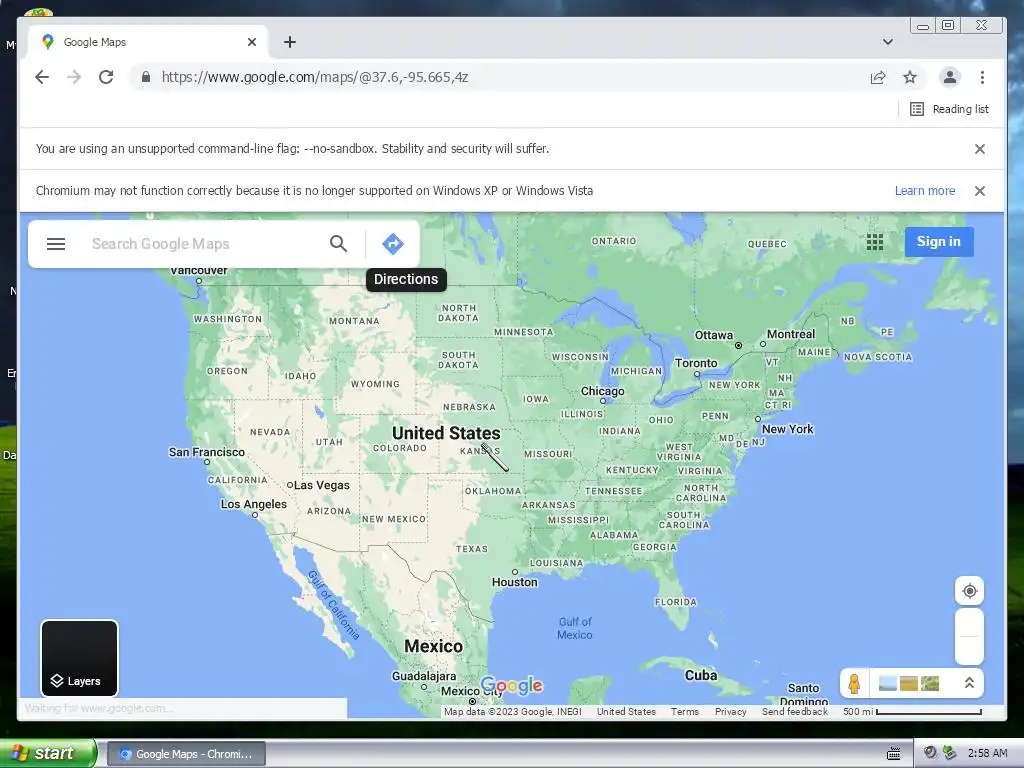
Task: Click the New York city label
Action: (x=788, y=429)
